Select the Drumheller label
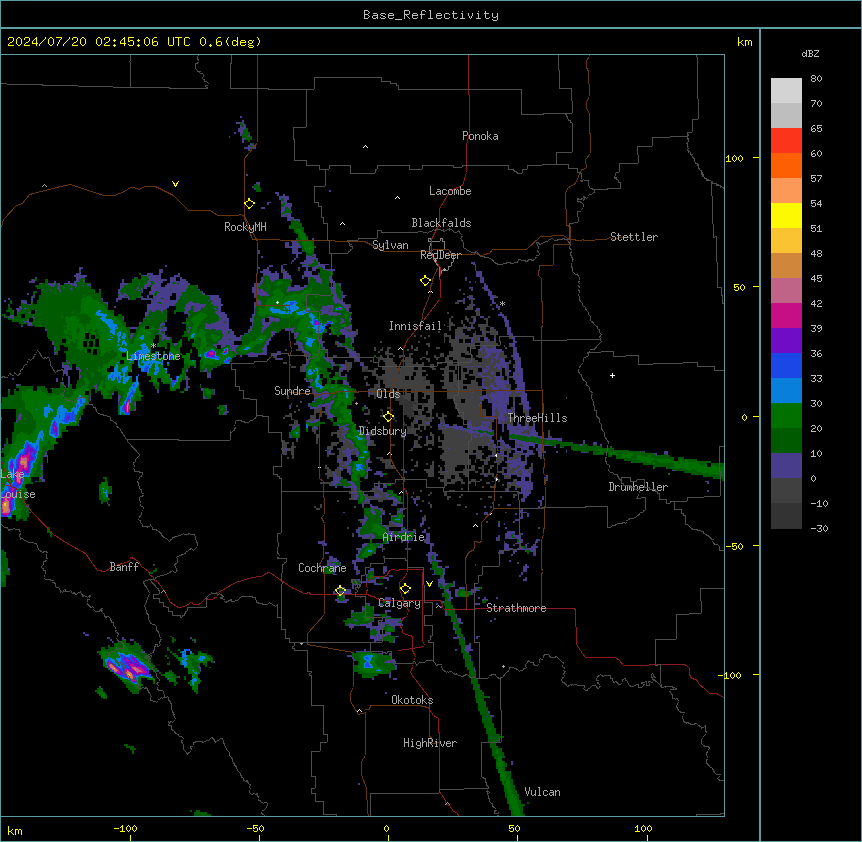 [x=638, y=487]
